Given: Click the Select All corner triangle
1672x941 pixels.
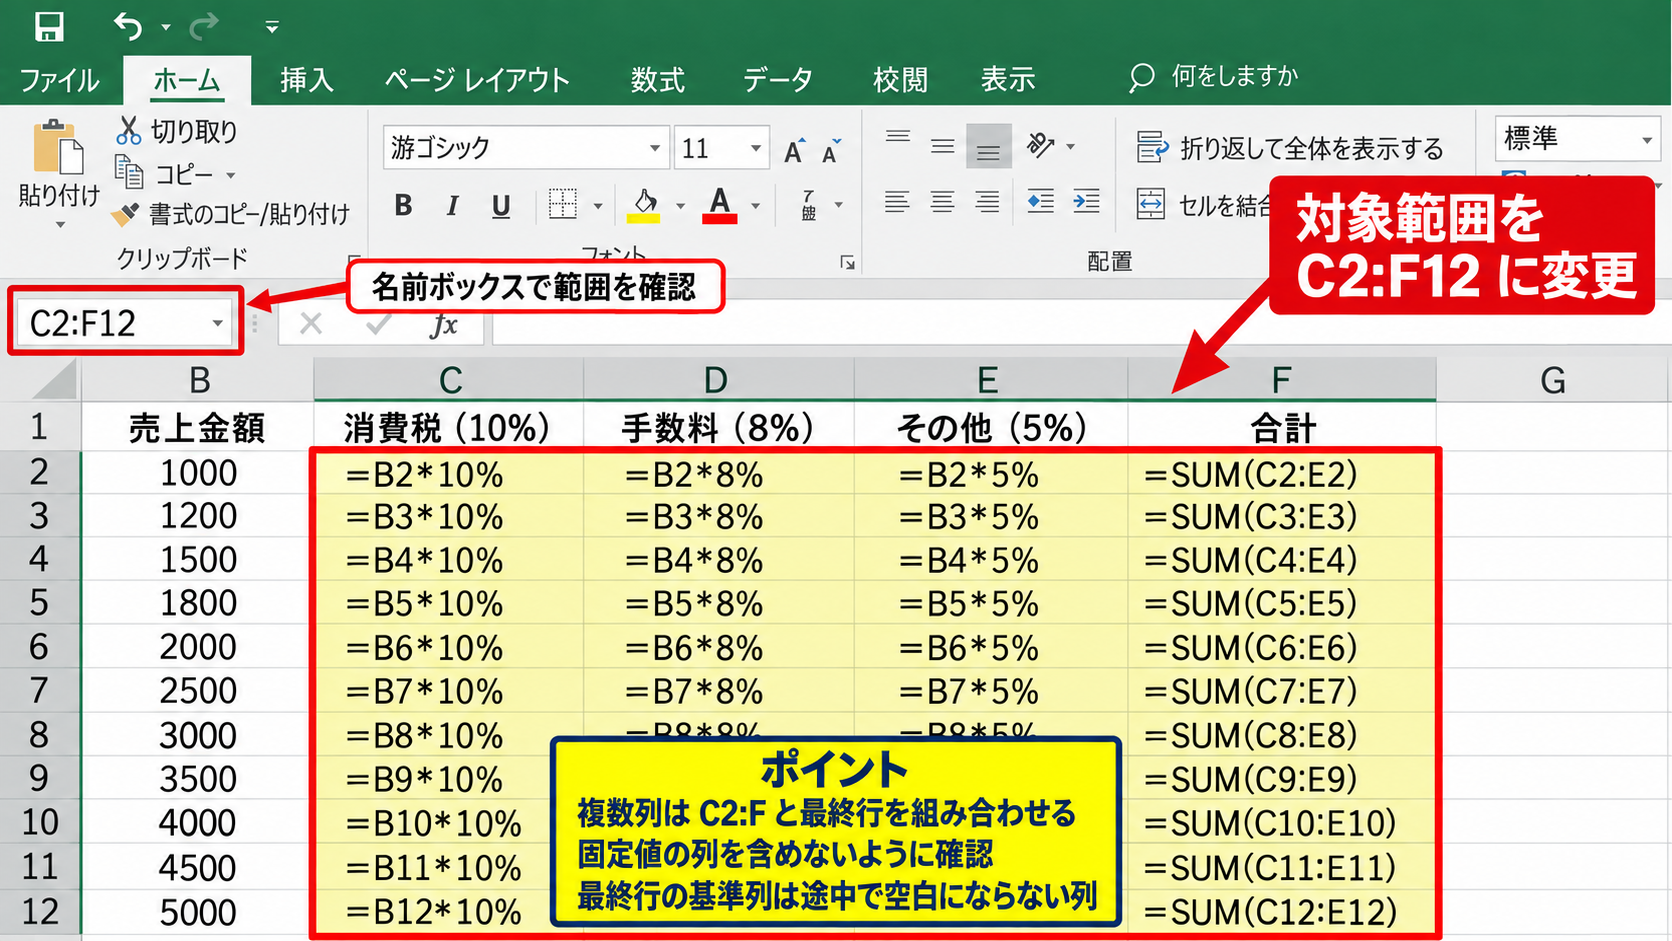Looking at the screenshot, I should click(53, 381).
